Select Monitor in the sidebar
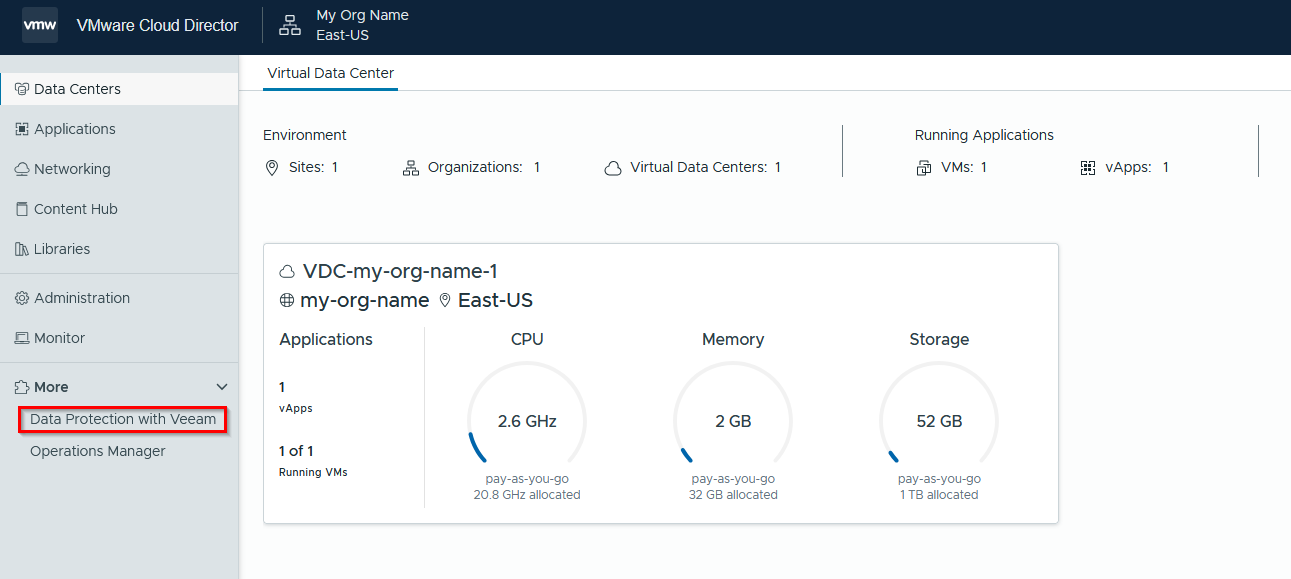Viewport: 1291px width, 579px height. 119,338
